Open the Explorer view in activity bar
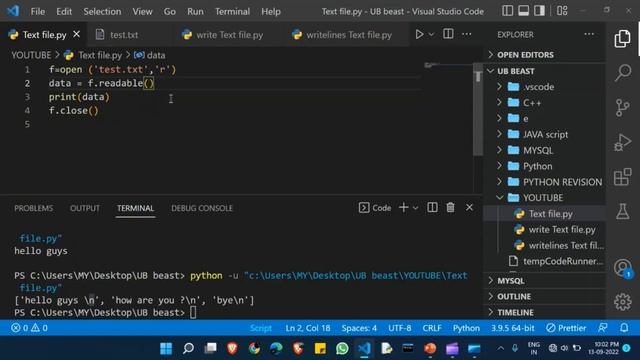The height and width of the screenshot is (360, 640). pyautogui.click(x=622, y=39)
